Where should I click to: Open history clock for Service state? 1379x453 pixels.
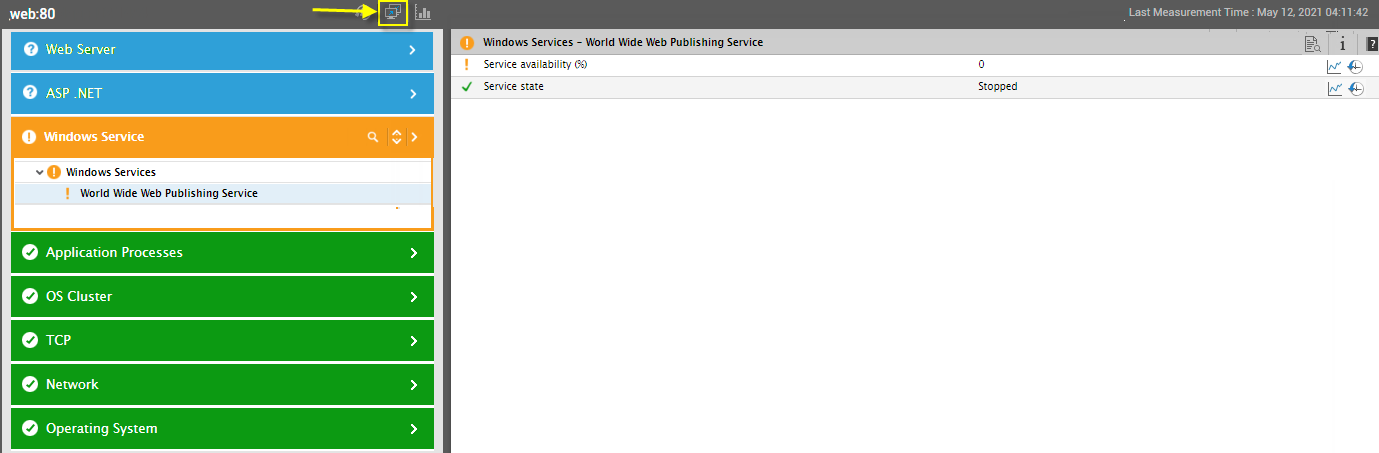click(x=1355, y=88)
